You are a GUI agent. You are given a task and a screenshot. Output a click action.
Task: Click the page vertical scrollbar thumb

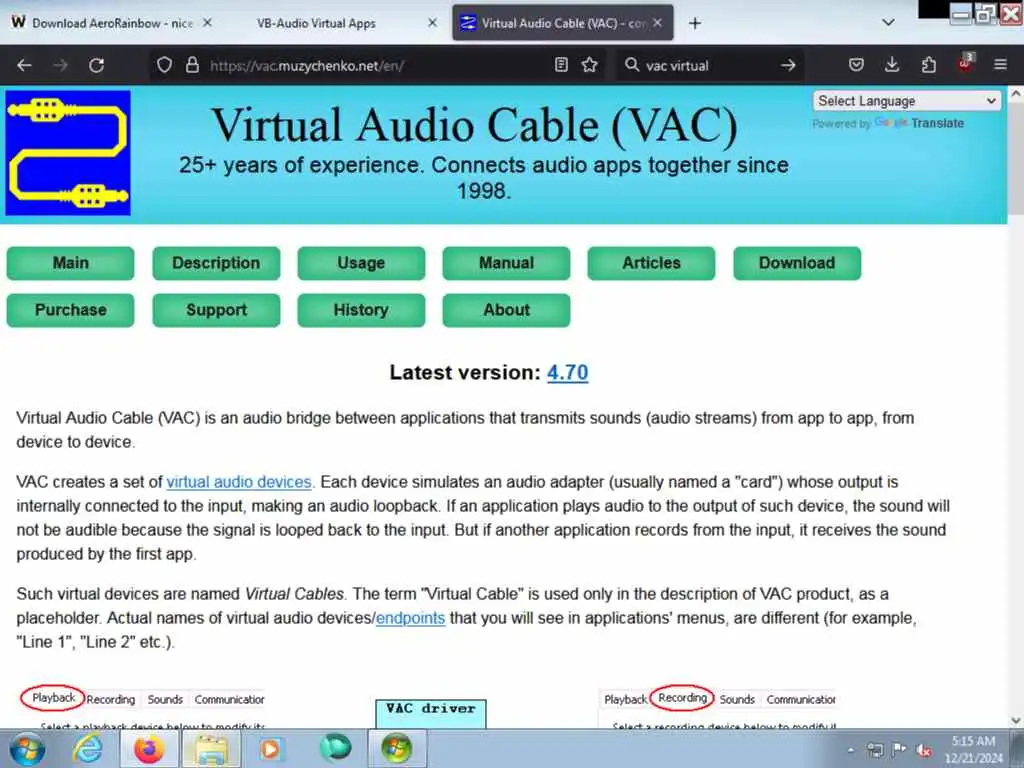pos(1016,157)
